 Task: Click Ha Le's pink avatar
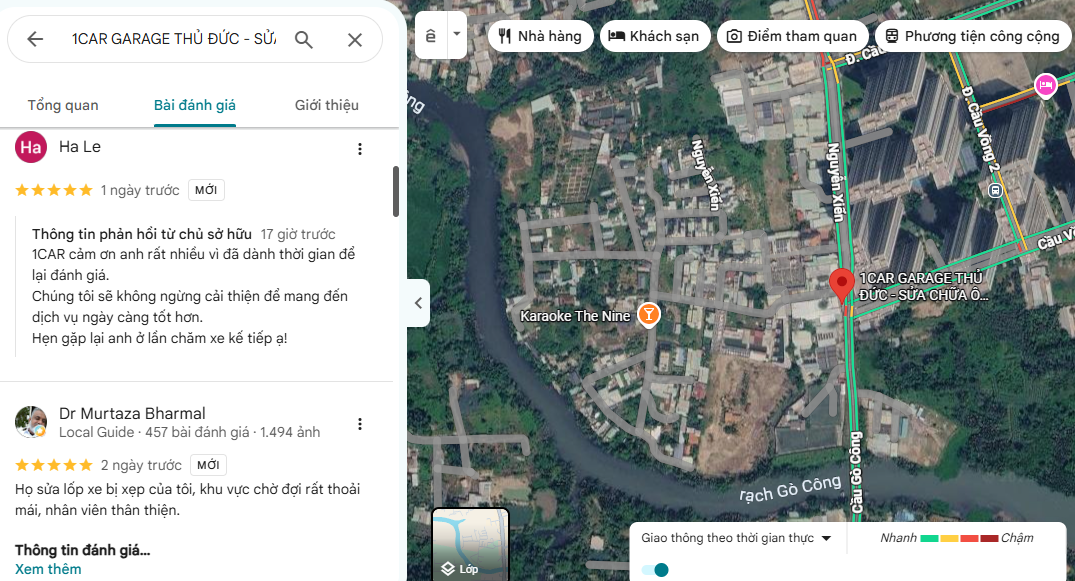[31, 147]
